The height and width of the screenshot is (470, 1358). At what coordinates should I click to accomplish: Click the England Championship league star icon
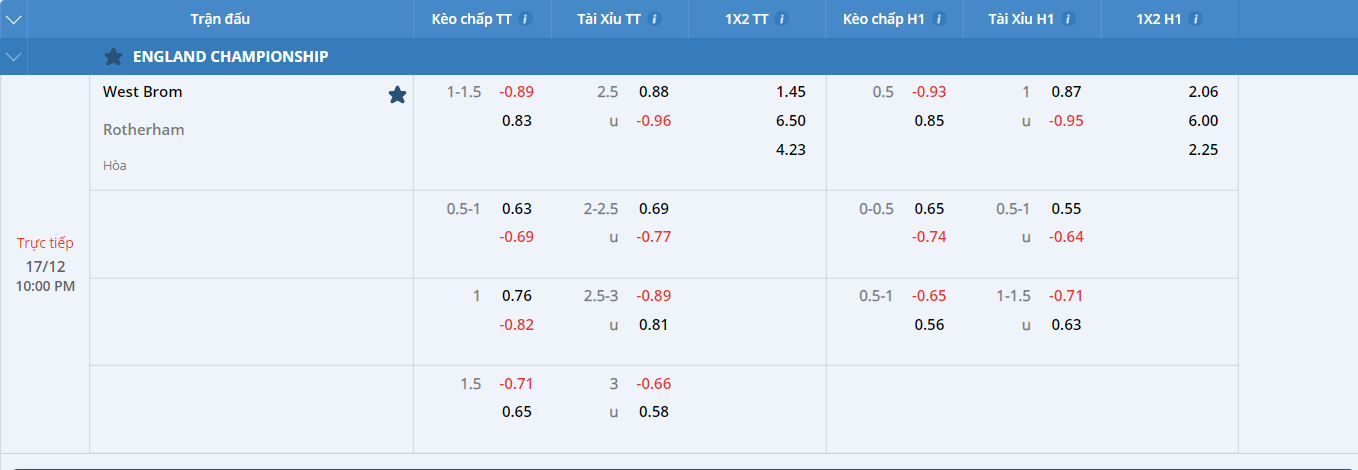click(113, 57)
